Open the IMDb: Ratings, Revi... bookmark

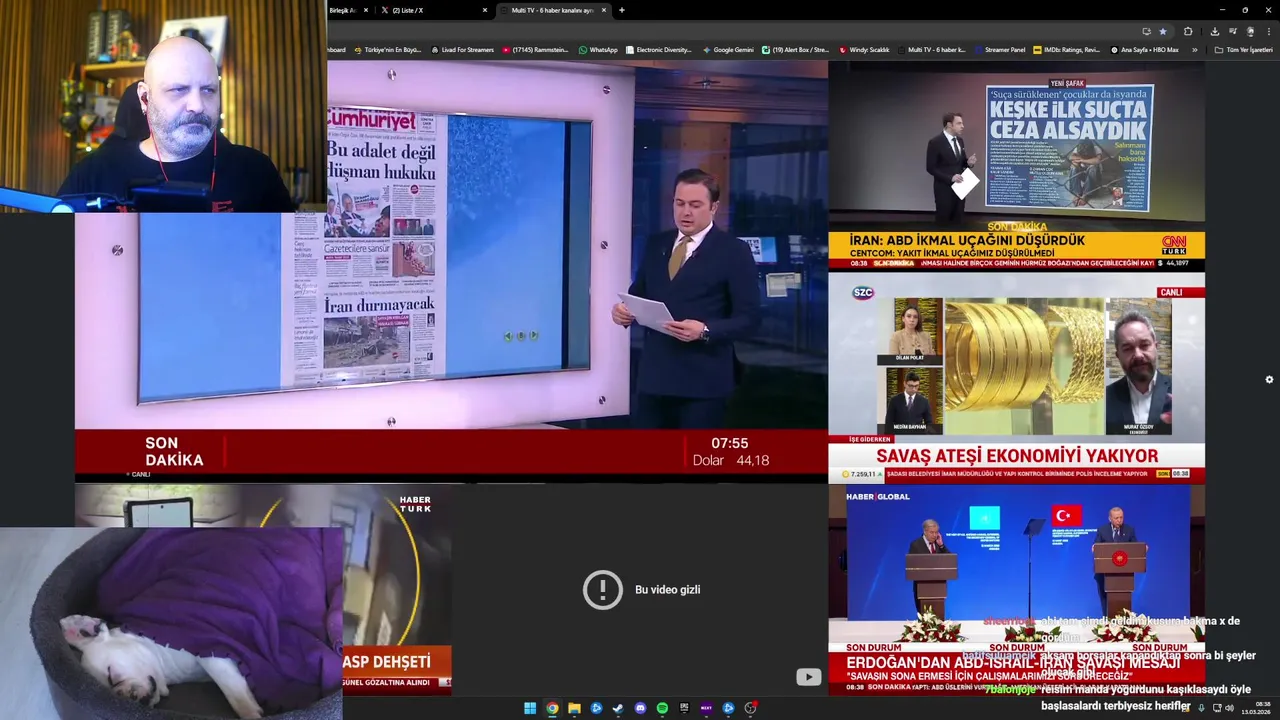[x=1065, y=49]
